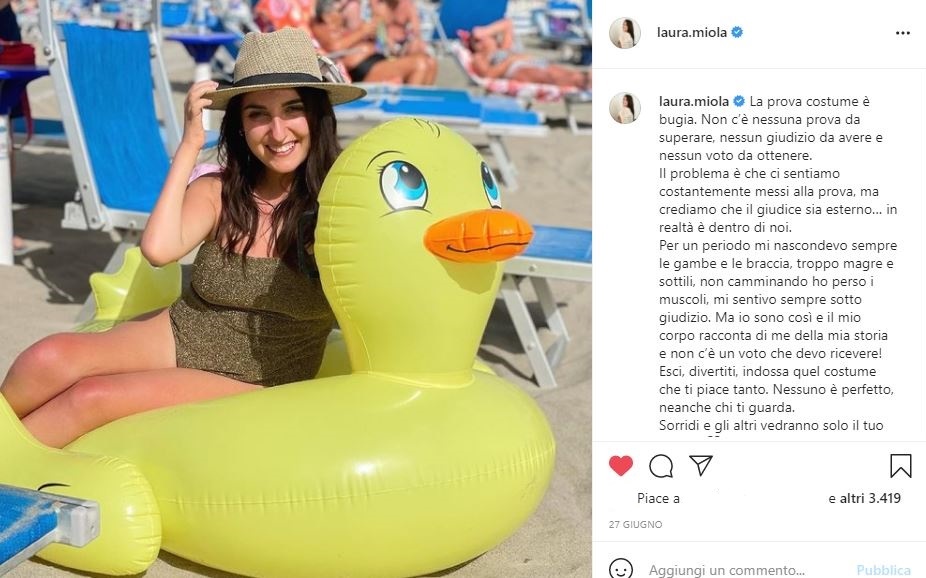Open the post date '27 GIUGNO'
This screenshot has height=578, width=926.
[x=635, y=524]
